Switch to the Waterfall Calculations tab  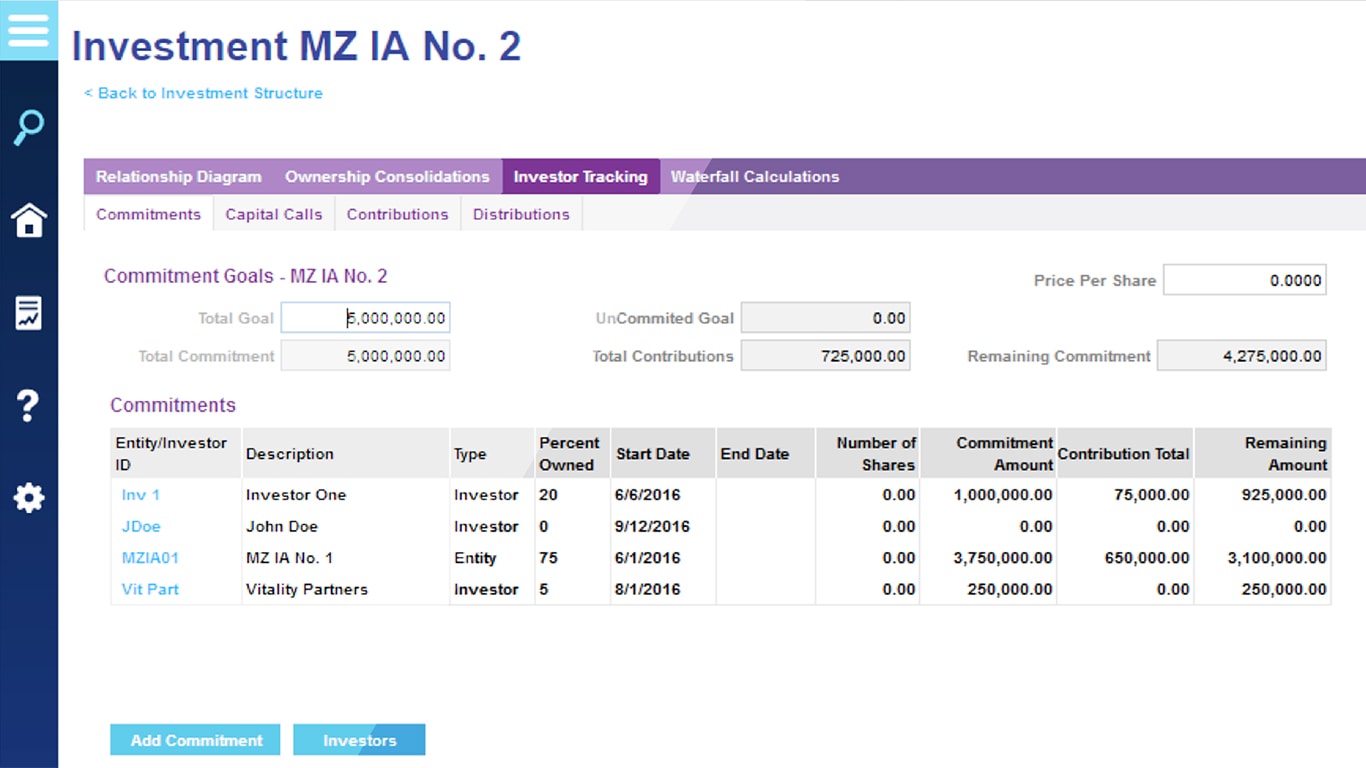tap(755, 176)
